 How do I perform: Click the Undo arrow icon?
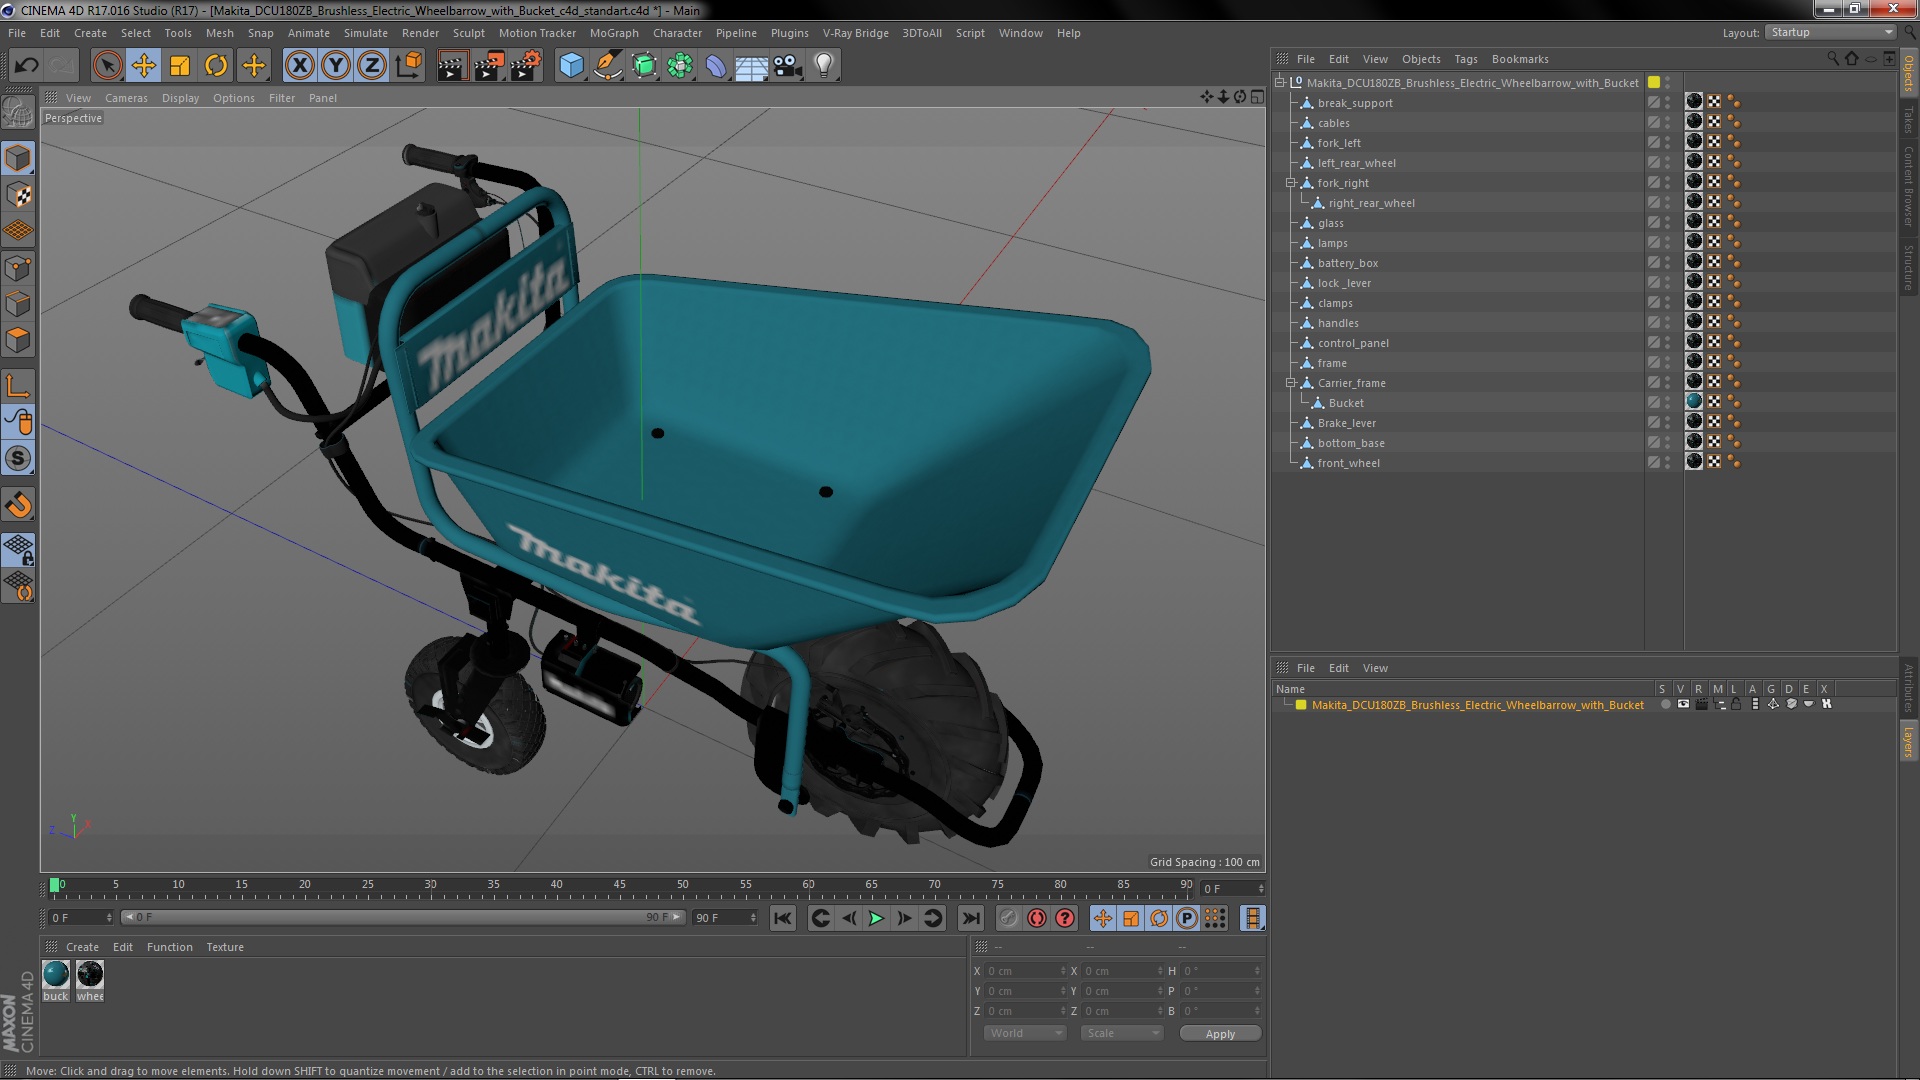(26, 66)
